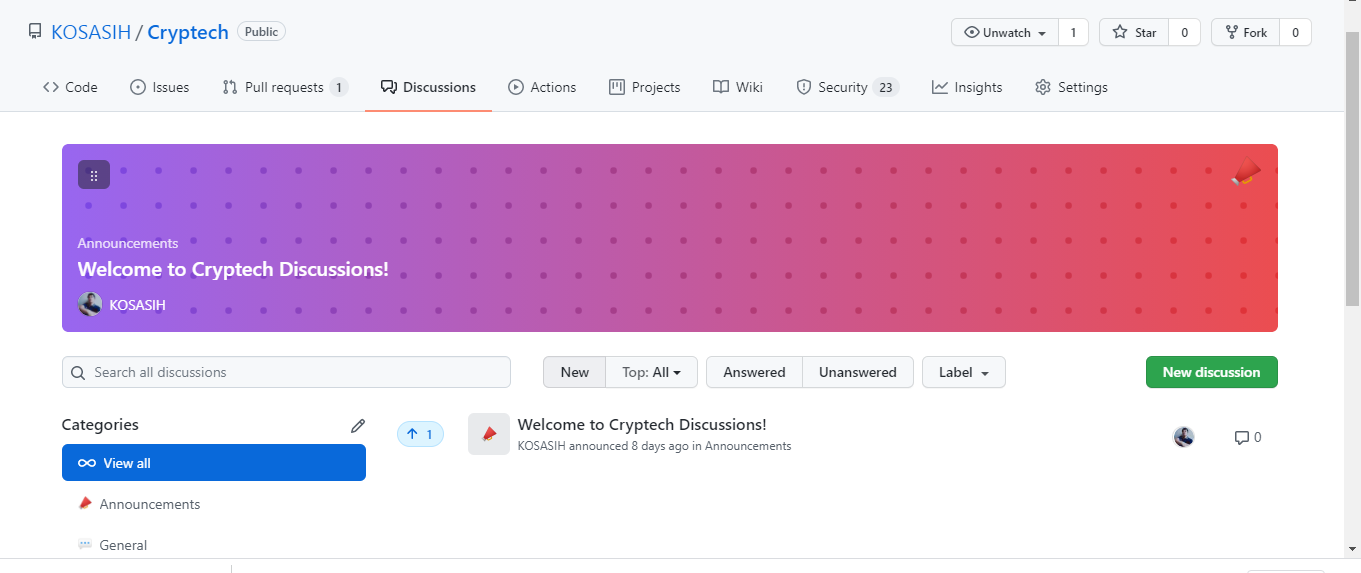The image size is (1361, 573).
Task: Upvote the Welcome discussion
Action: (420, 434)
